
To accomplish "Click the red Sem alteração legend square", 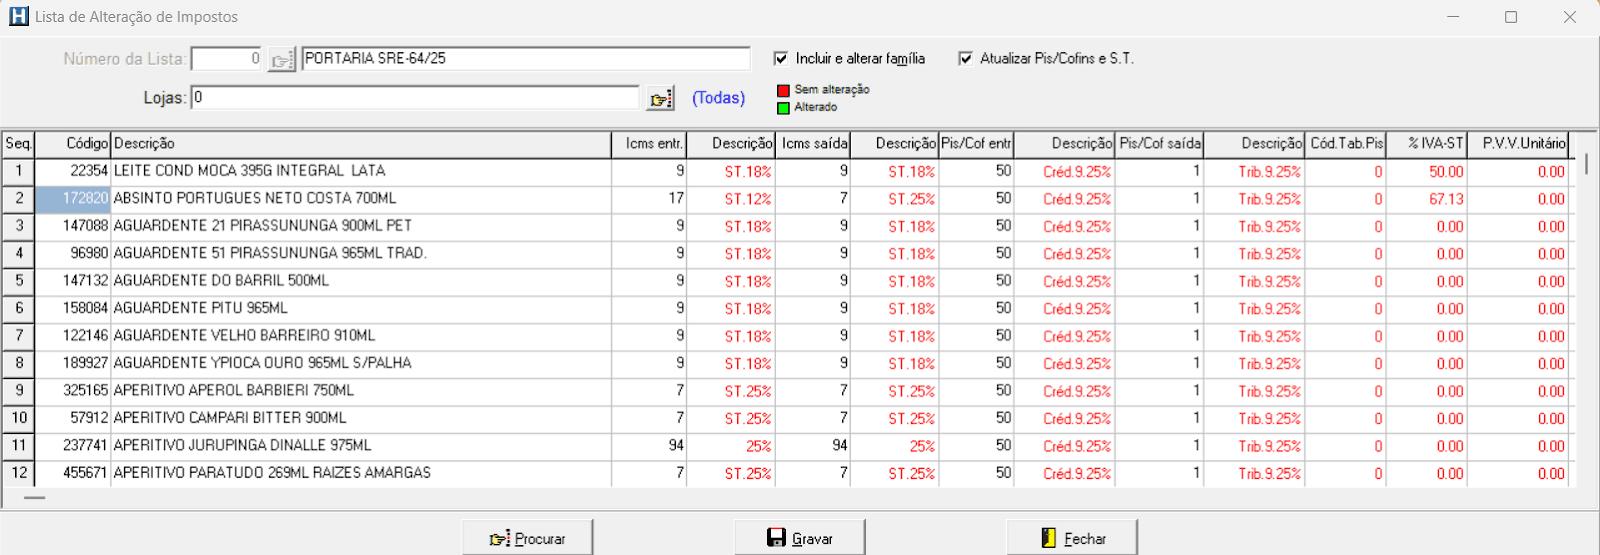I will coord(783,90).
